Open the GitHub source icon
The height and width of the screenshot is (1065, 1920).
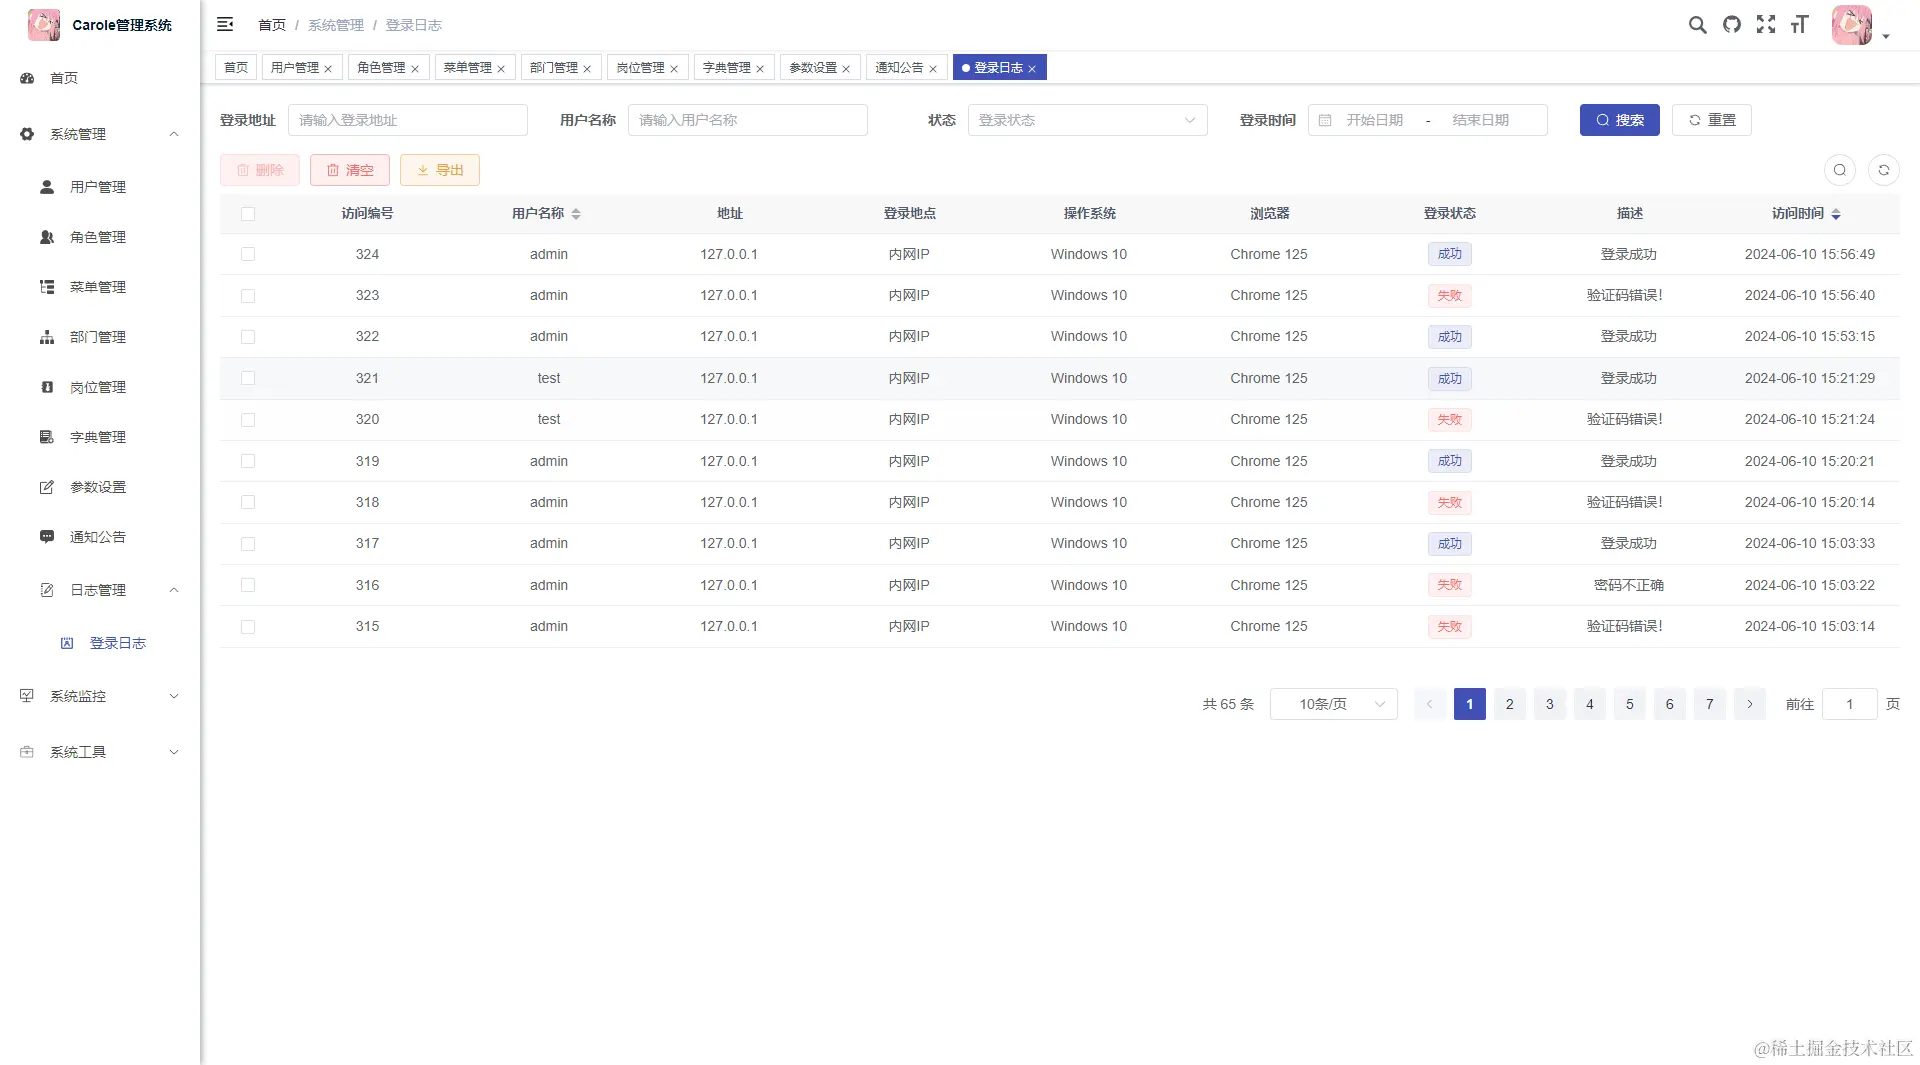[1732, 25]
